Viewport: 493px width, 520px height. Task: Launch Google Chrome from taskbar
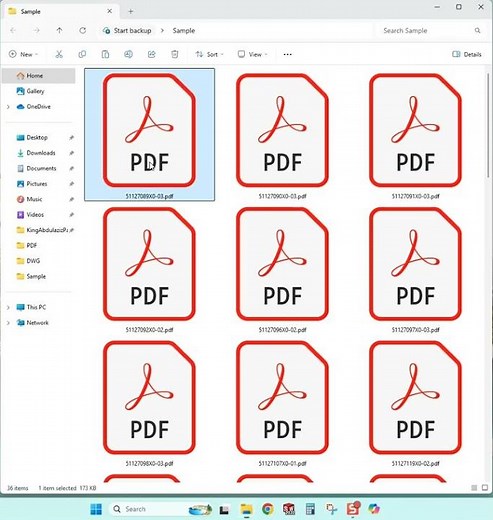point(268,509)
